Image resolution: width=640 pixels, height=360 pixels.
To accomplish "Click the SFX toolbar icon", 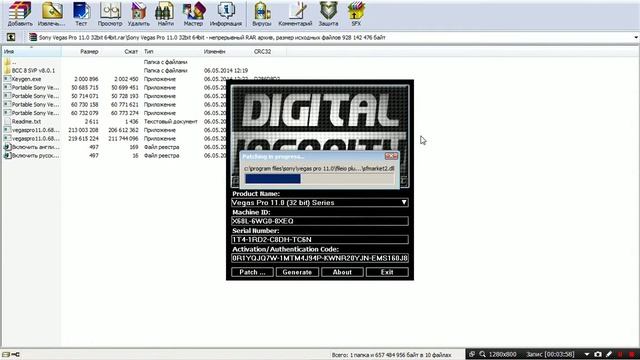I will pos(356,14).
